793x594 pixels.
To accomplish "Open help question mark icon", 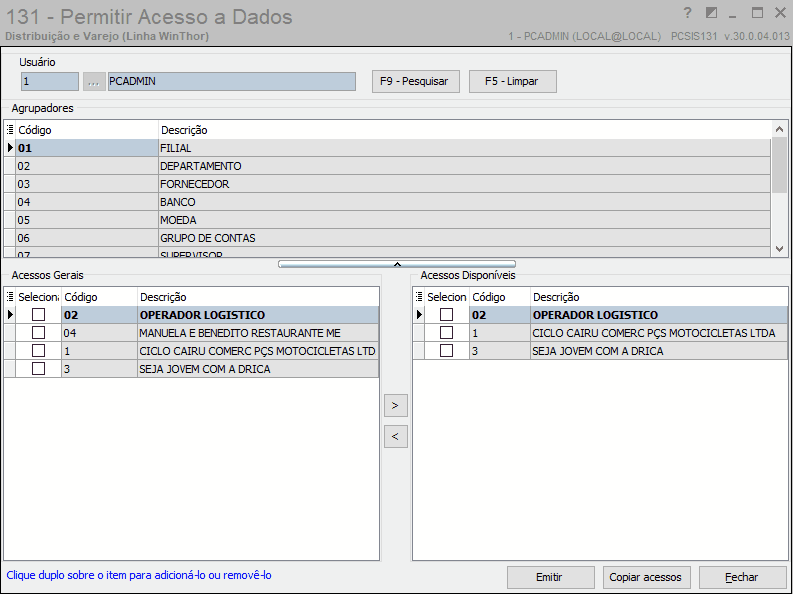I will [x=687, y=13].
